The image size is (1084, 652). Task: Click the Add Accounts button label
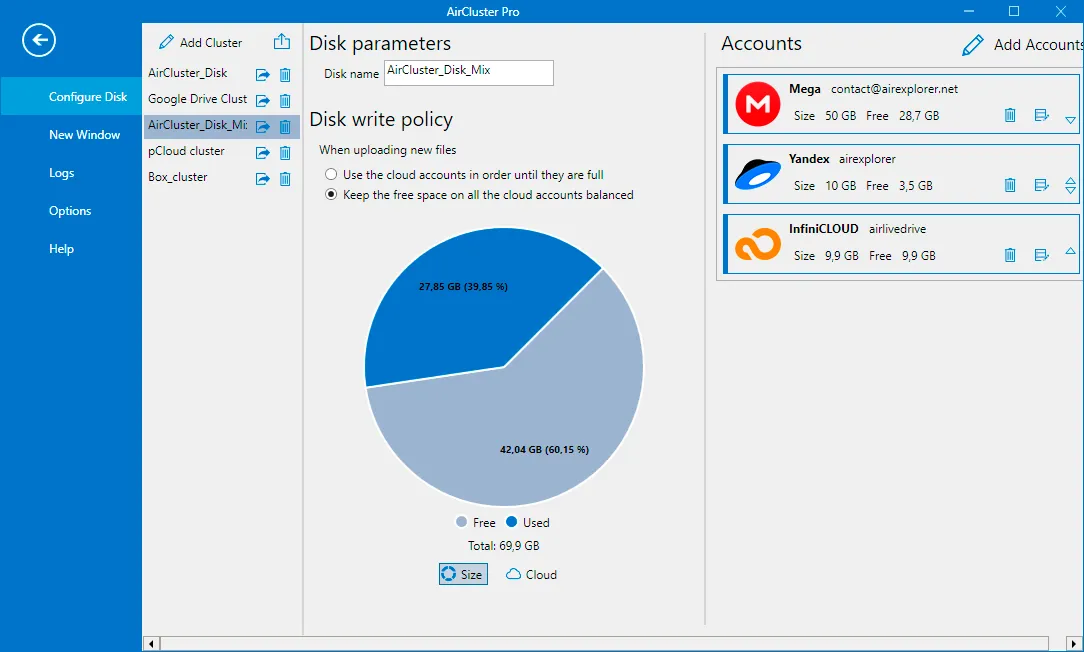pyautogui.click(x=1038, y=45)
